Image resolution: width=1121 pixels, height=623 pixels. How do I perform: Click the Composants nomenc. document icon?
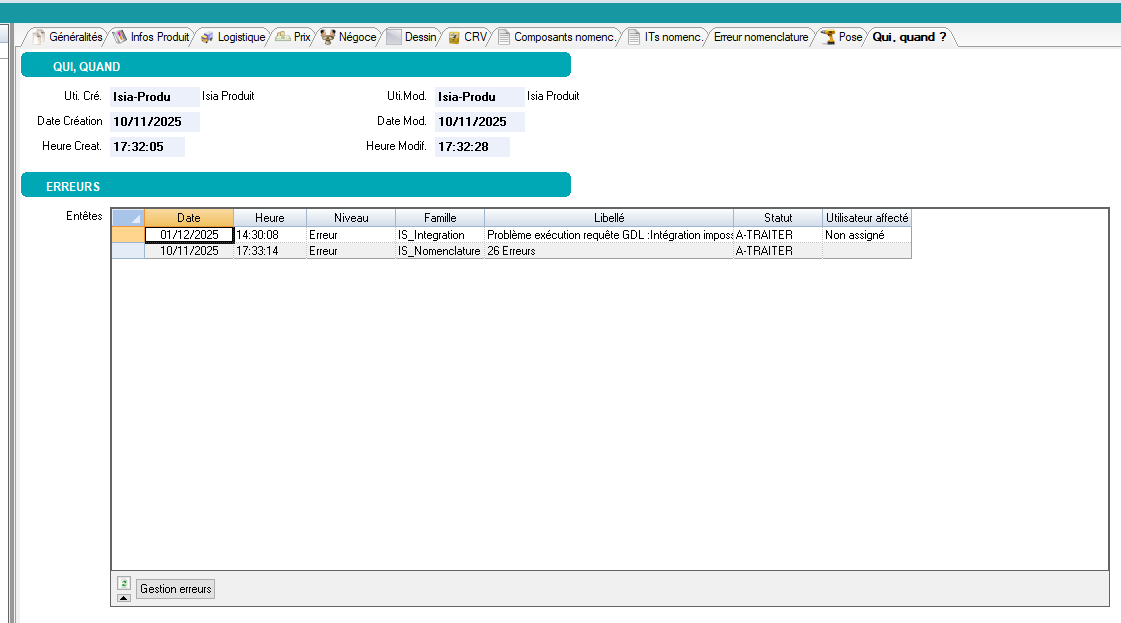point(504,37)
